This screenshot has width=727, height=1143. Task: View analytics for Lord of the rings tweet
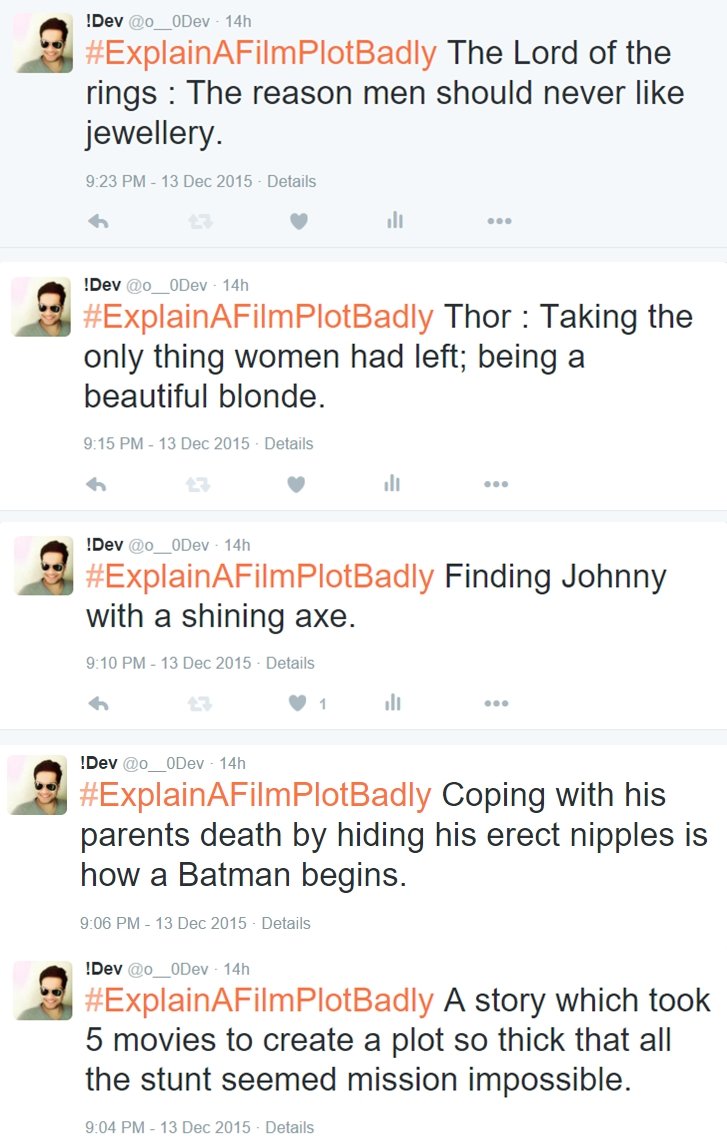(395, 221)
